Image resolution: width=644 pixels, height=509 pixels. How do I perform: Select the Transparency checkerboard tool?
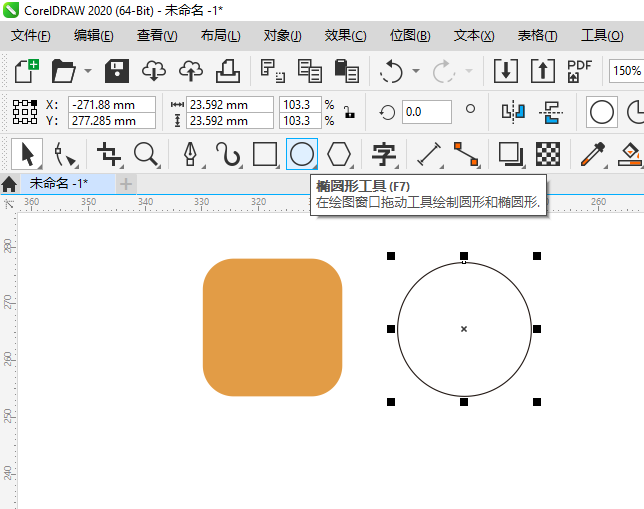[x=548, y=154]
